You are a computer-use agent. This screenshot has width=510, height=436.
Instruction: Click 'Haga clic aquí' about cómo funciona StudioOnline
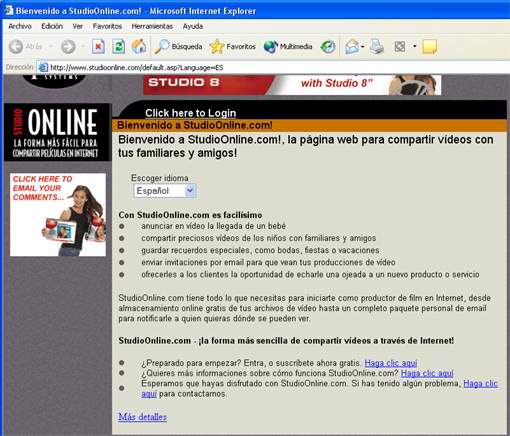(427, 373)
